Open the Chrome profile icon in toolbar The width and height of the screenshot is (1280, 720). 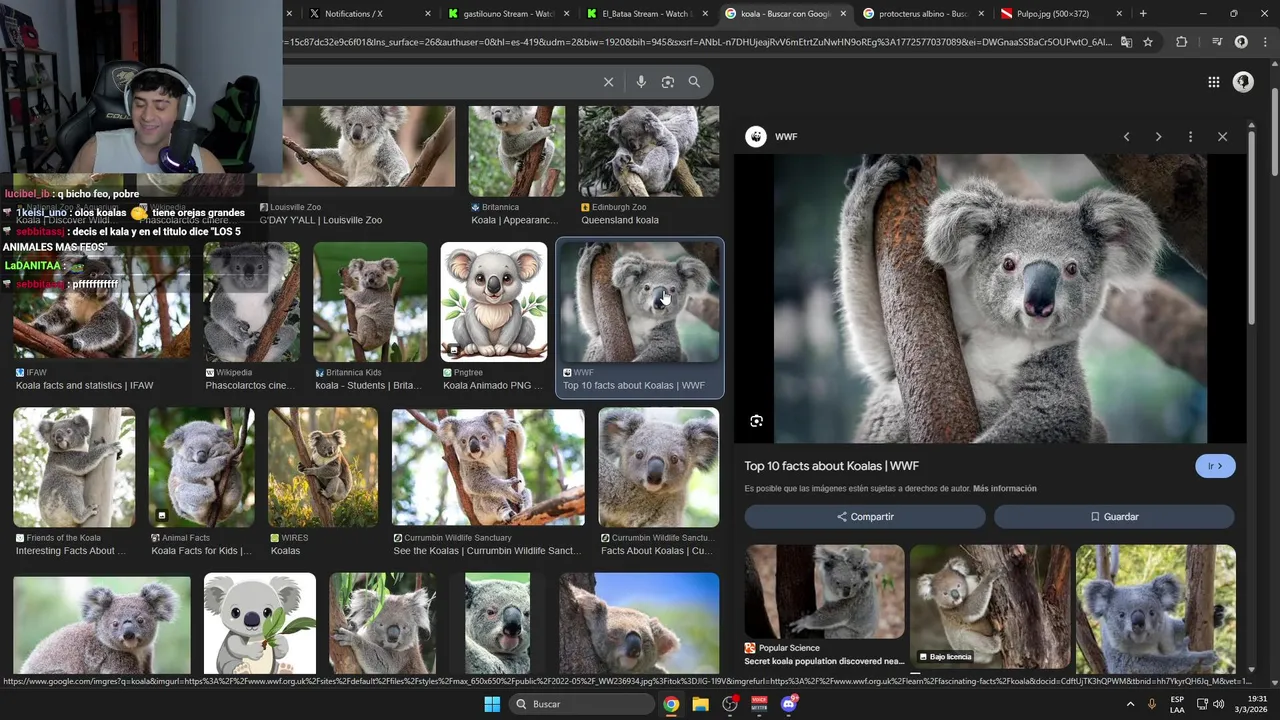point(1241,42)
